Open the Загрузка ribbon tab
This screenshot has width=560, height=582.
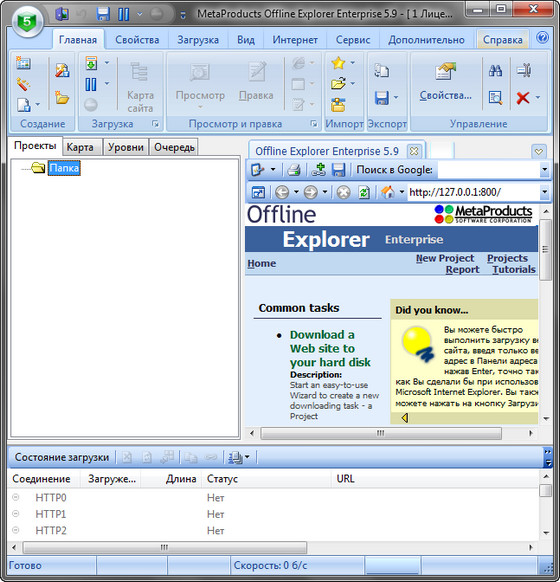tap(198, 40)
